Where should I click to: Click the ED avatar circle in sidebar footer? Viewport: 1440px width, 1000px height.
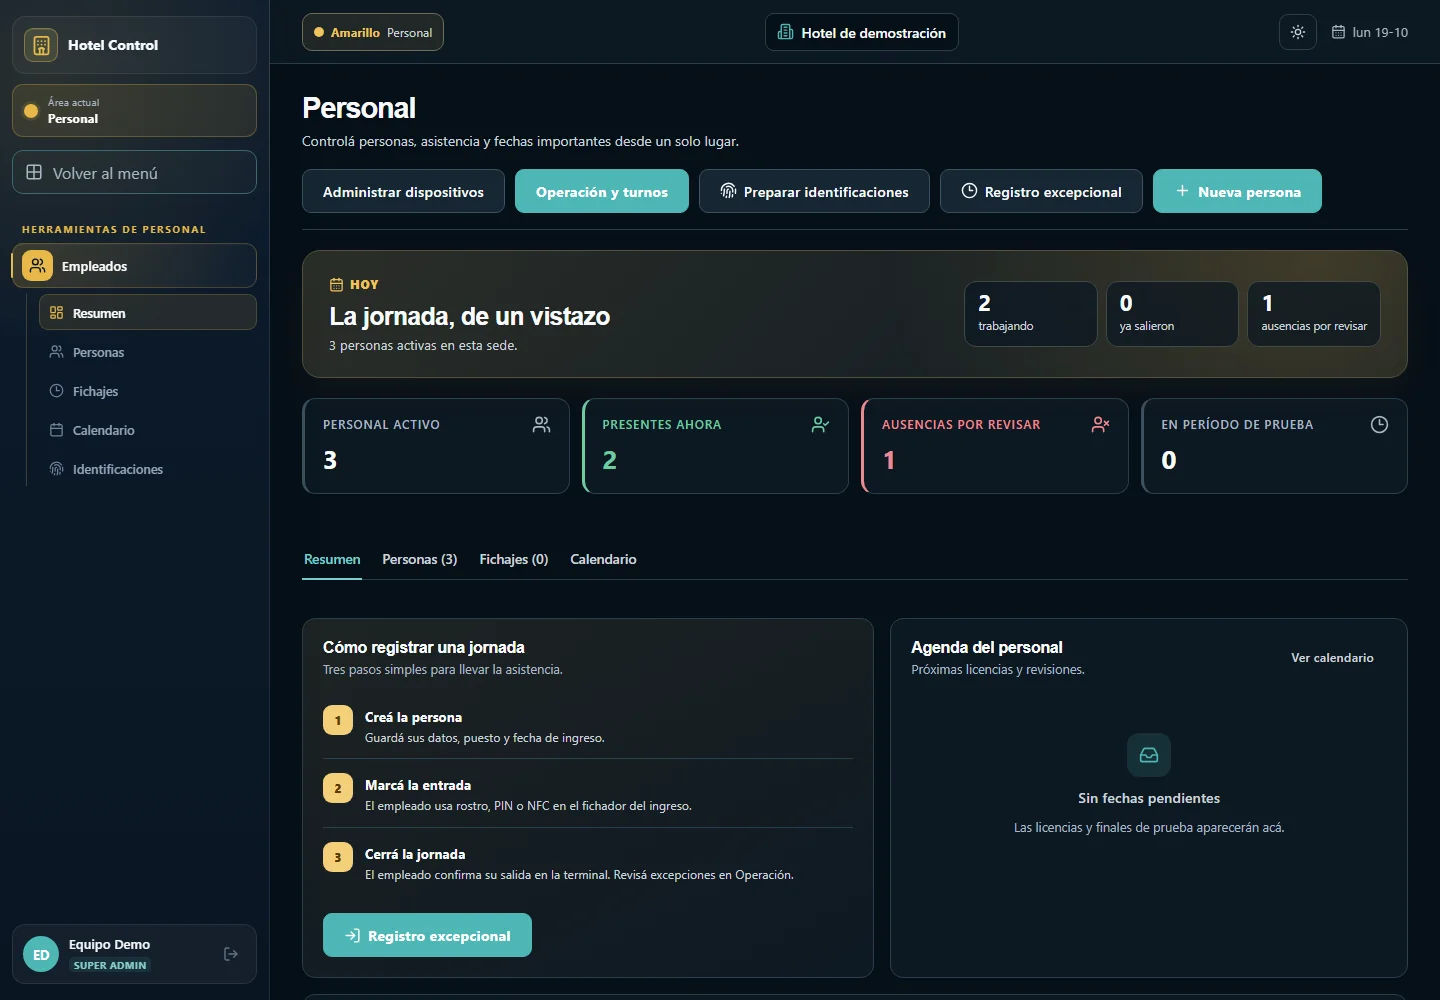click(41, 955)
